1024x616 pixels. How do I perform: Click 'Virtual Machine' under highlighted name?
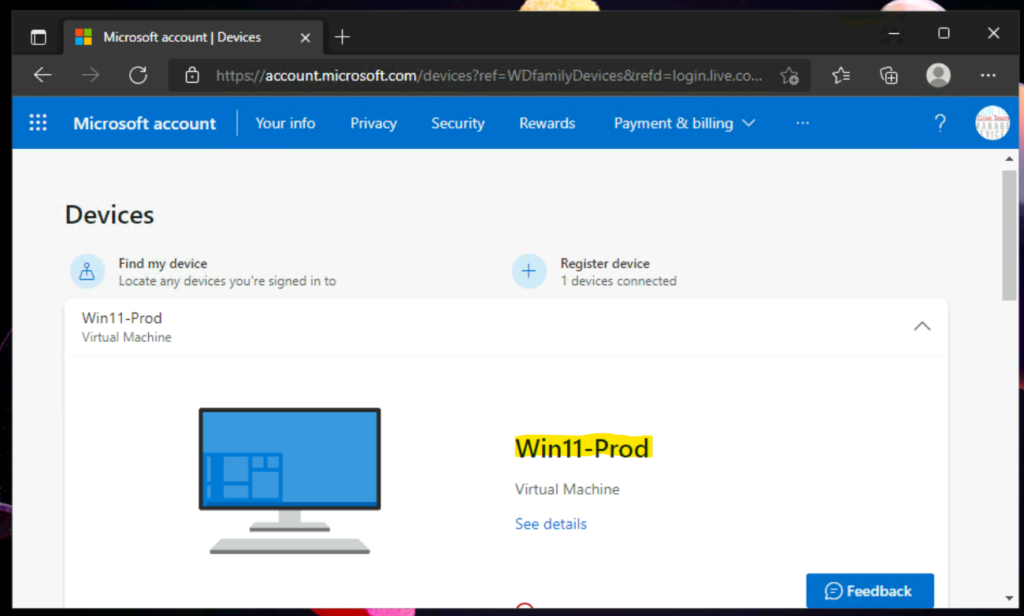point(567,489)
